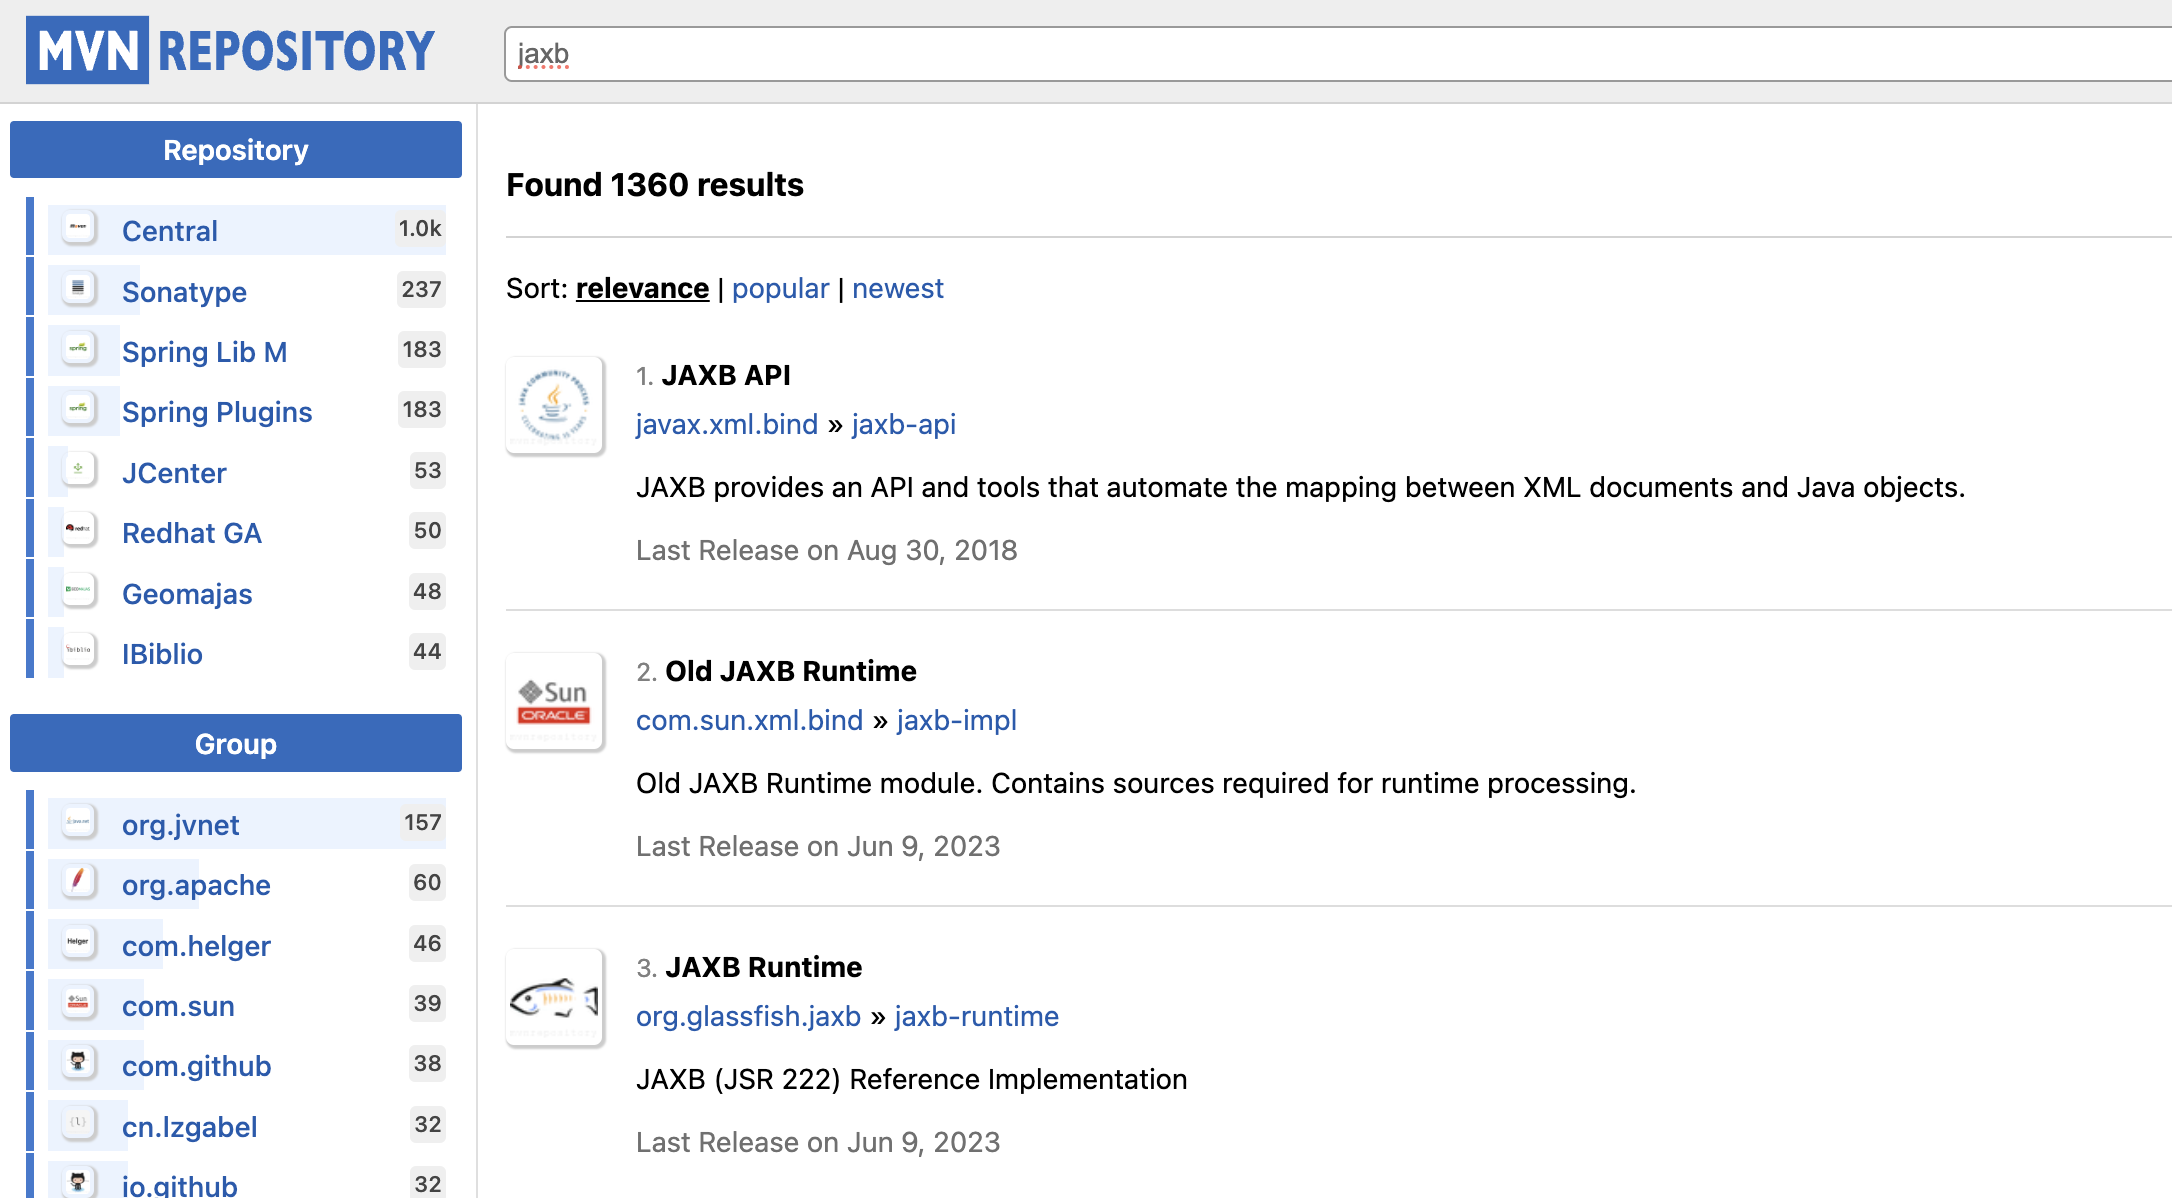Click the com.sun group icon
Viewport: 2172px width, 1198px height.
tap(79, 1003)
